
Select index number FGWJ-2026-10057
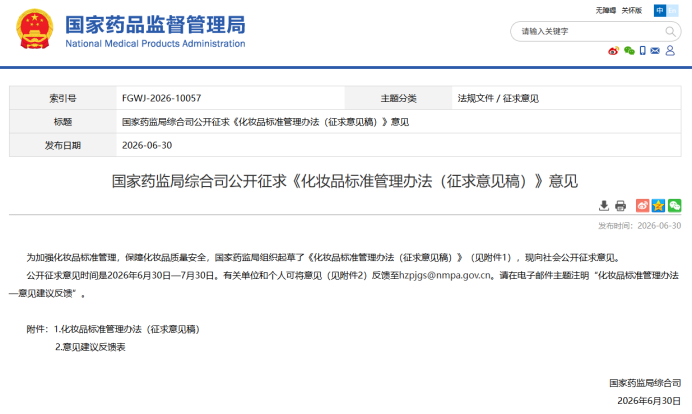click(162, 98)
